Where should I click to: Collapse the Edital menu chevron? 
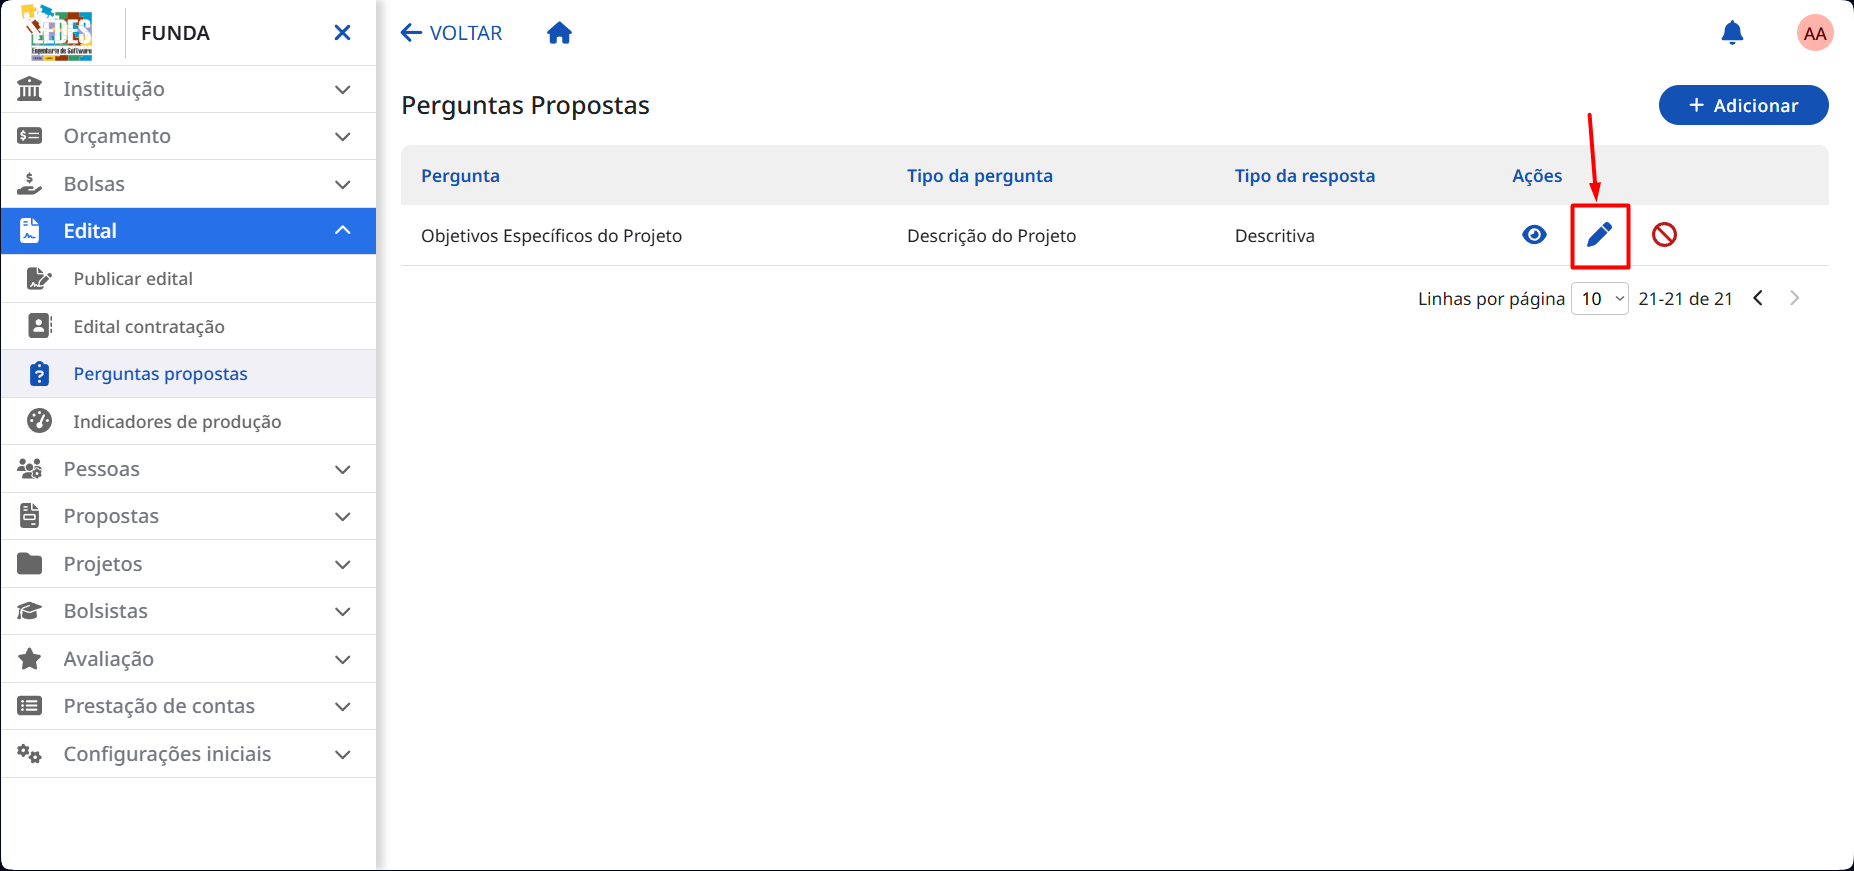[342, 231]
